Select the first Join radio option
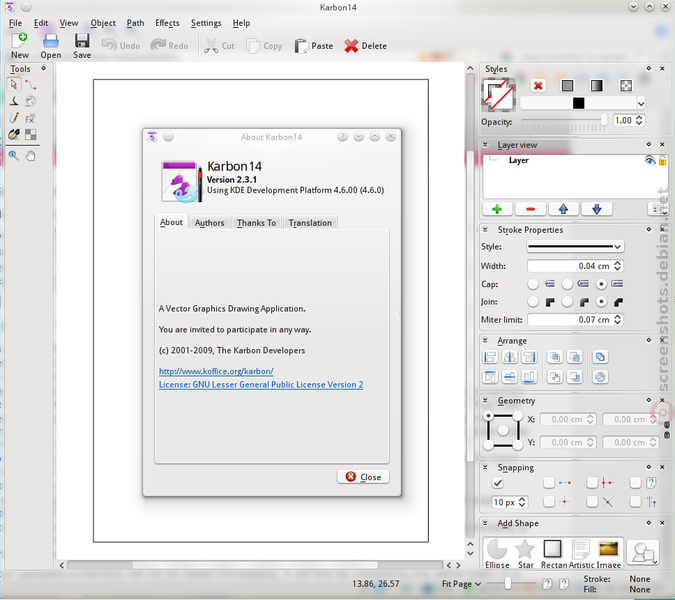The height and width of the screenshot is (600, 675). [533, 302]
